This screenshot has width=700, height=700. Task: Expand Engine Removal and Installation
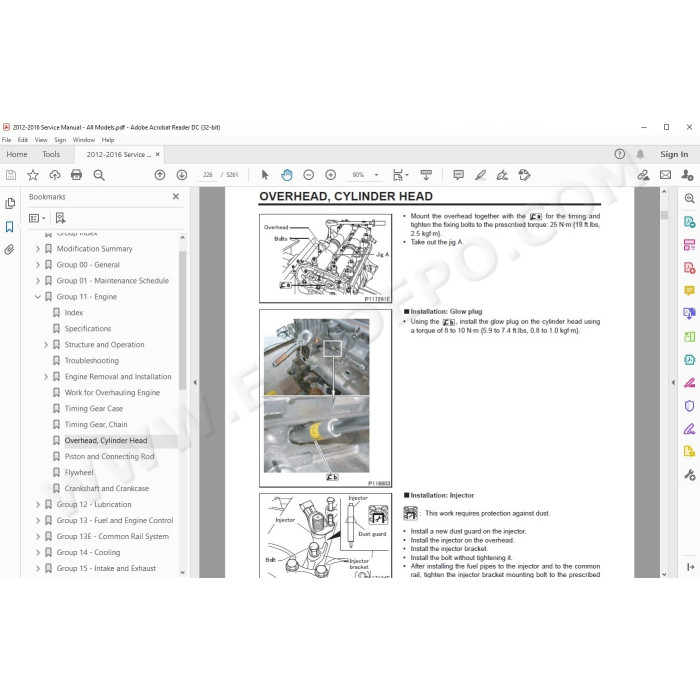click(x=46, y=377)
